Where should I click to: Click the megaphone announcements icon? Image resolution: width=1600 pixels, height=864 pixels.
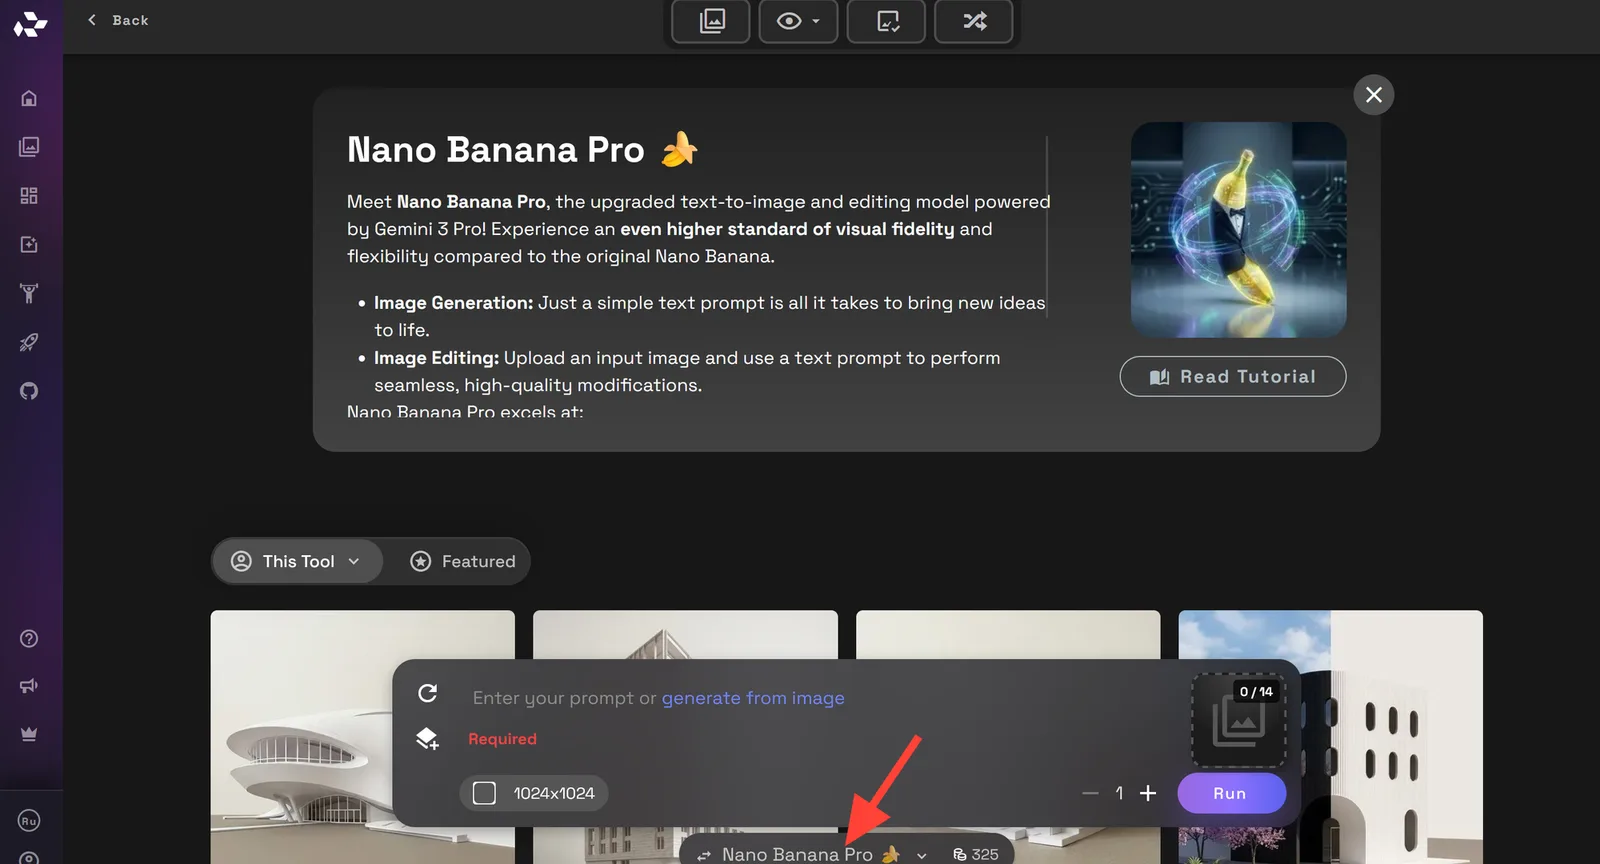pos(29,686)
